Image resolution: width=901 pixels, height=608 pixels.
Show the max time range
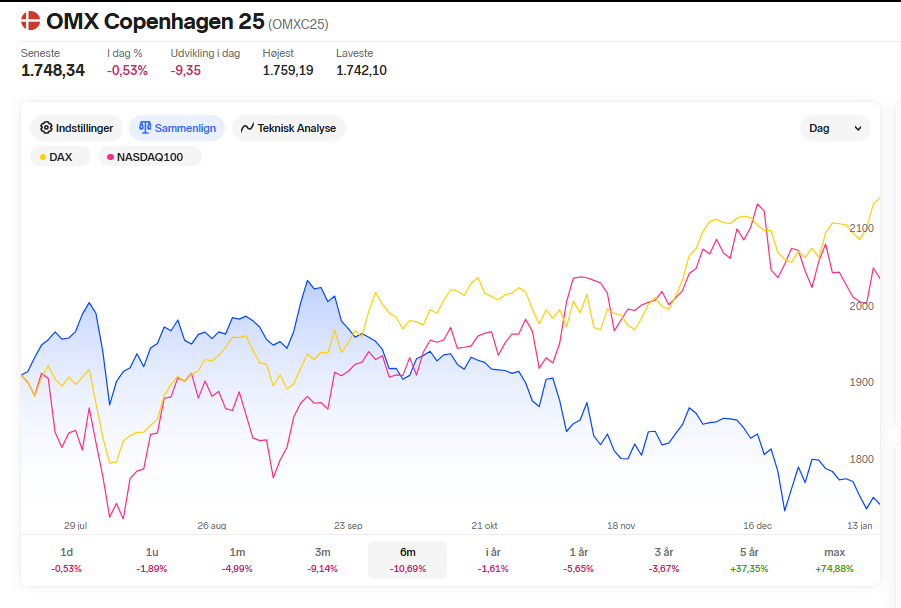(x=834, y=560)
